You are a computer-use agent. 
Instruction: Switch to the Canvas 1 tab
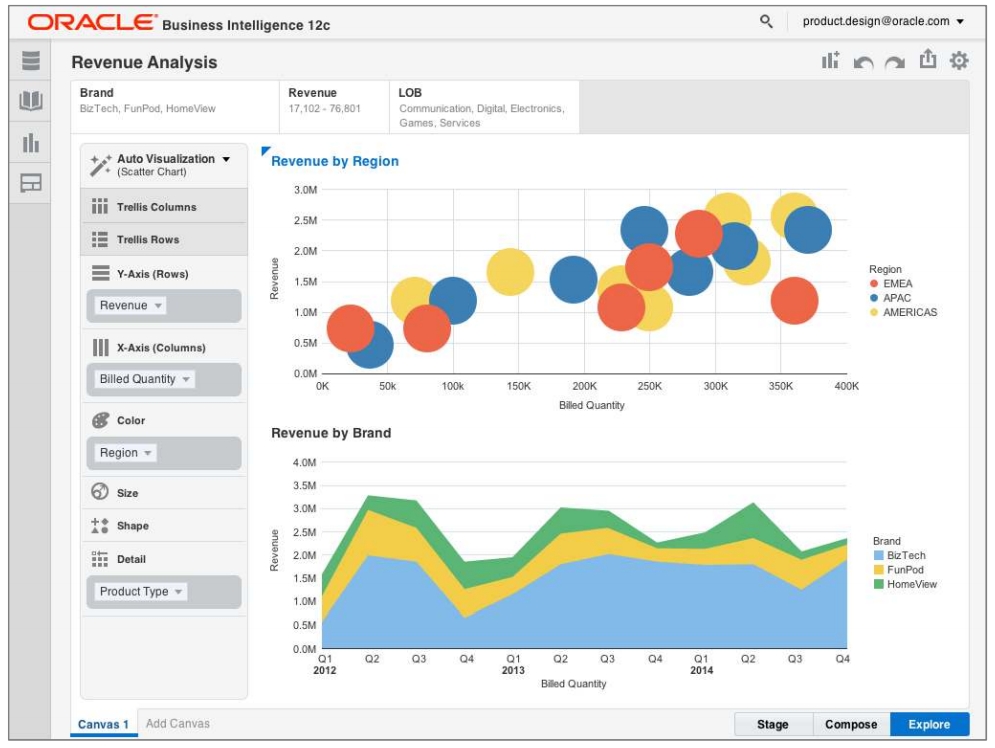[x=103, y=724]
